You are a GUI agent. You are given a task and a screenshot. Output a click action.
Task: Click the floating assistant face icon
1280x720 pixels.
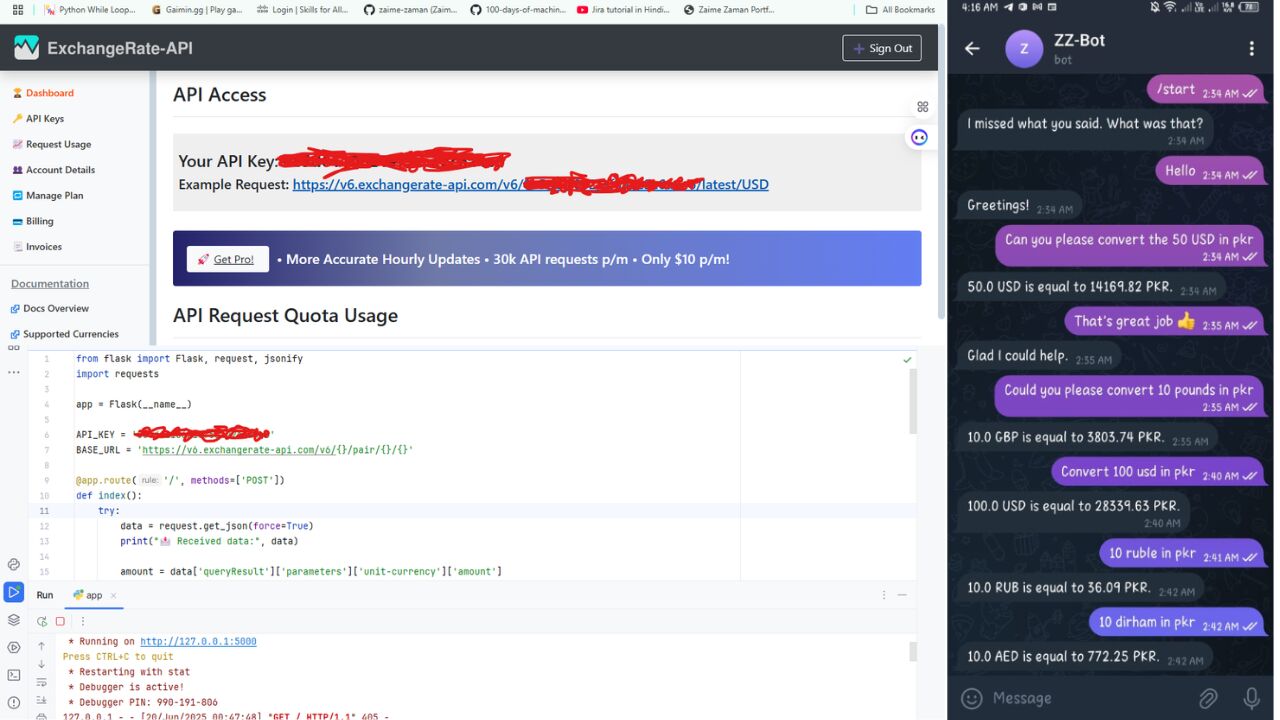click(919, 137)
